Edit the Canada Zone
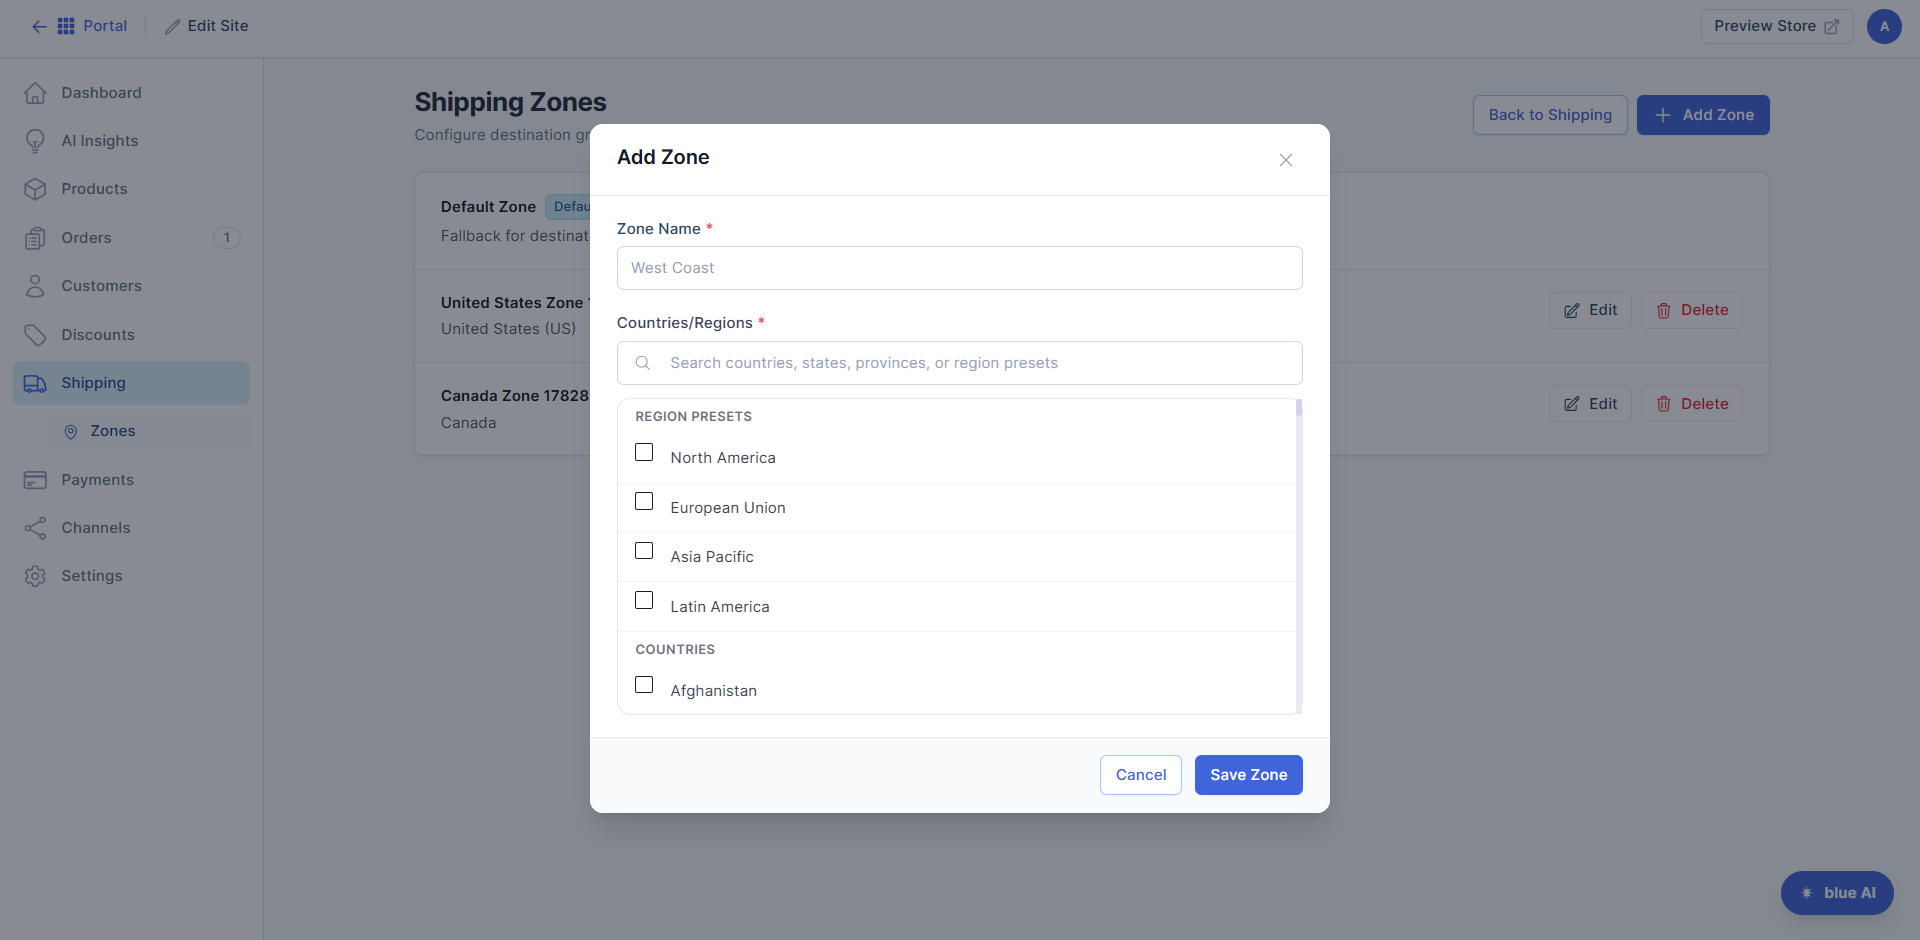This screenshot has height=940, width=1920. point(1590,404)
